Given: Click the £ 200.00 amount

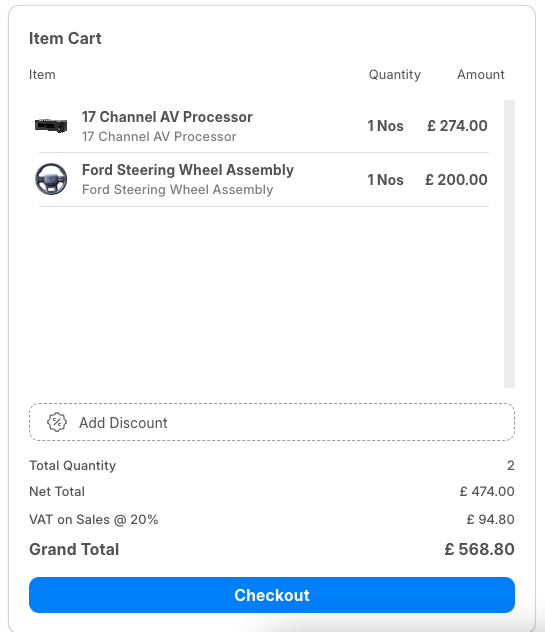Looking at the screenshot, I should (456, 180).
